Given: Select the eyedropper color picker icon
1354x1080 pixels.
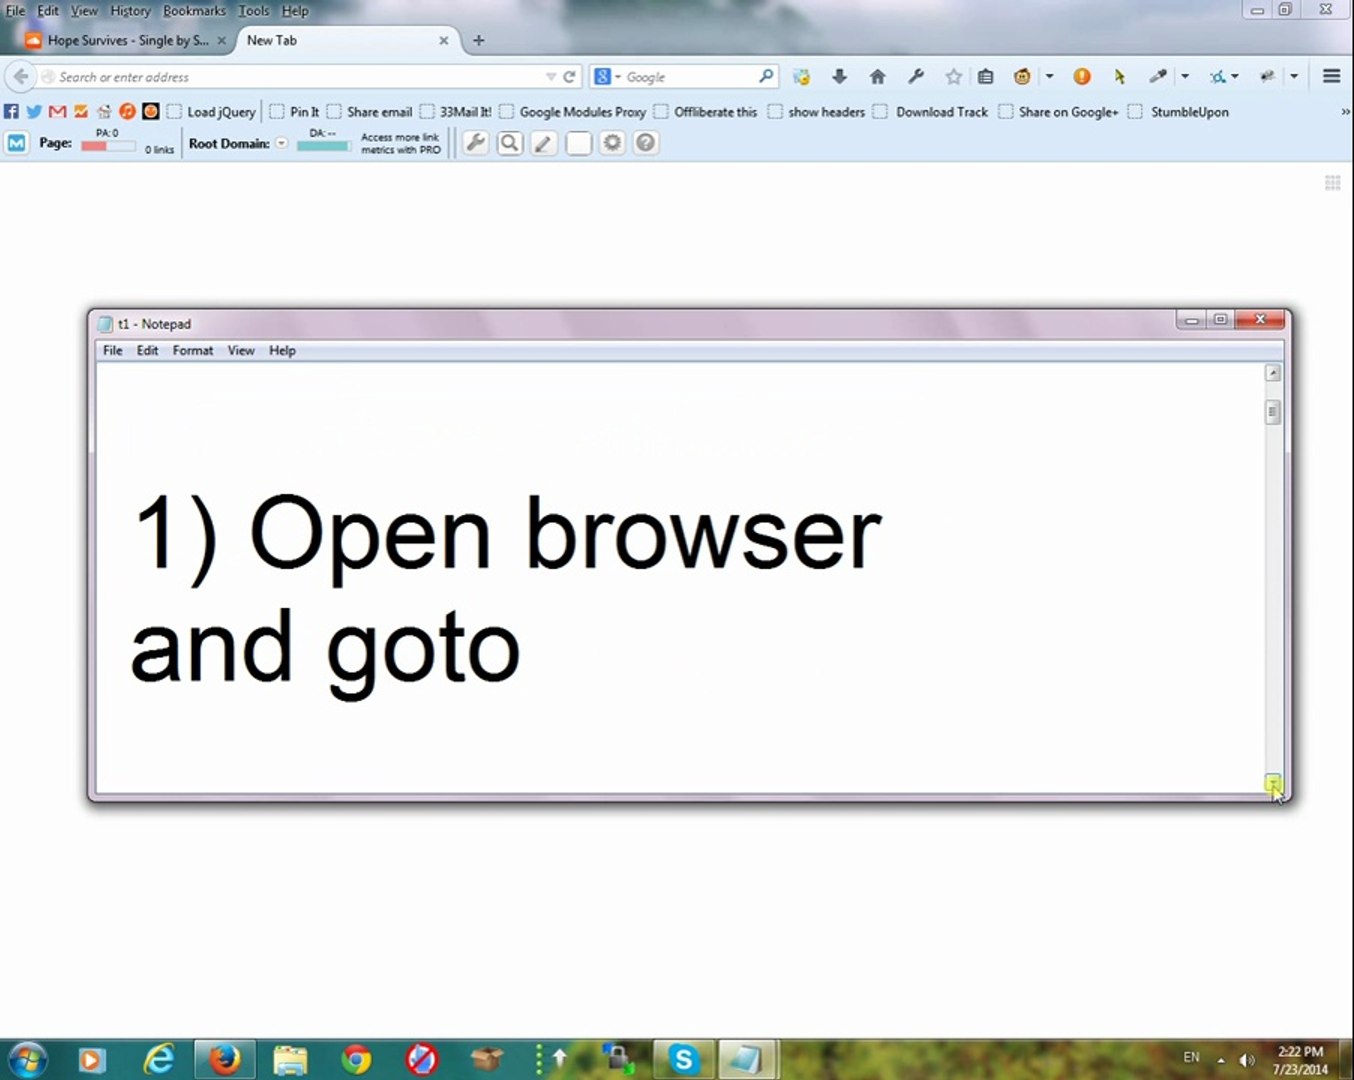Looking at the screenshot, I should pyautogui.click(x=1158, y=76).
